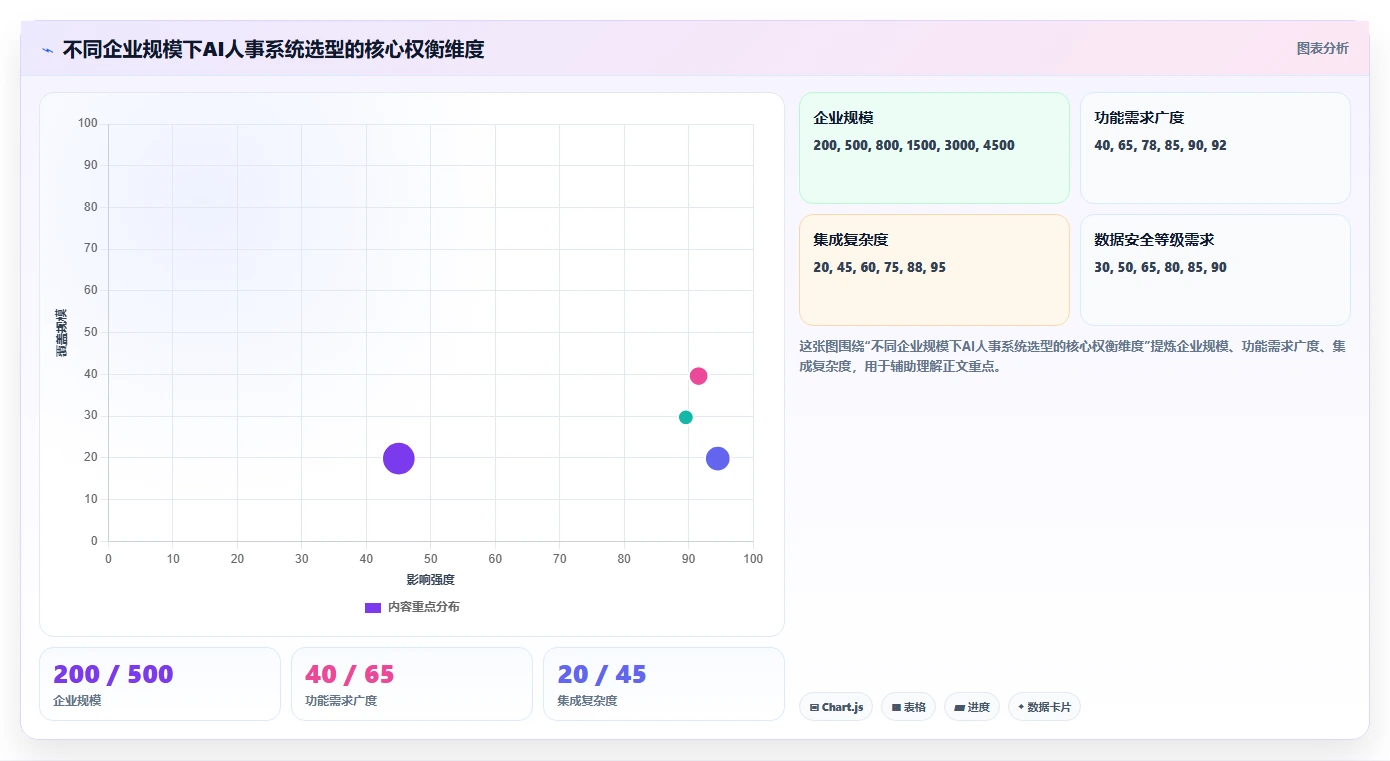Click the table icon in 表格 tag
Viewport: 1390px width, 761px height.
(896, 708)
